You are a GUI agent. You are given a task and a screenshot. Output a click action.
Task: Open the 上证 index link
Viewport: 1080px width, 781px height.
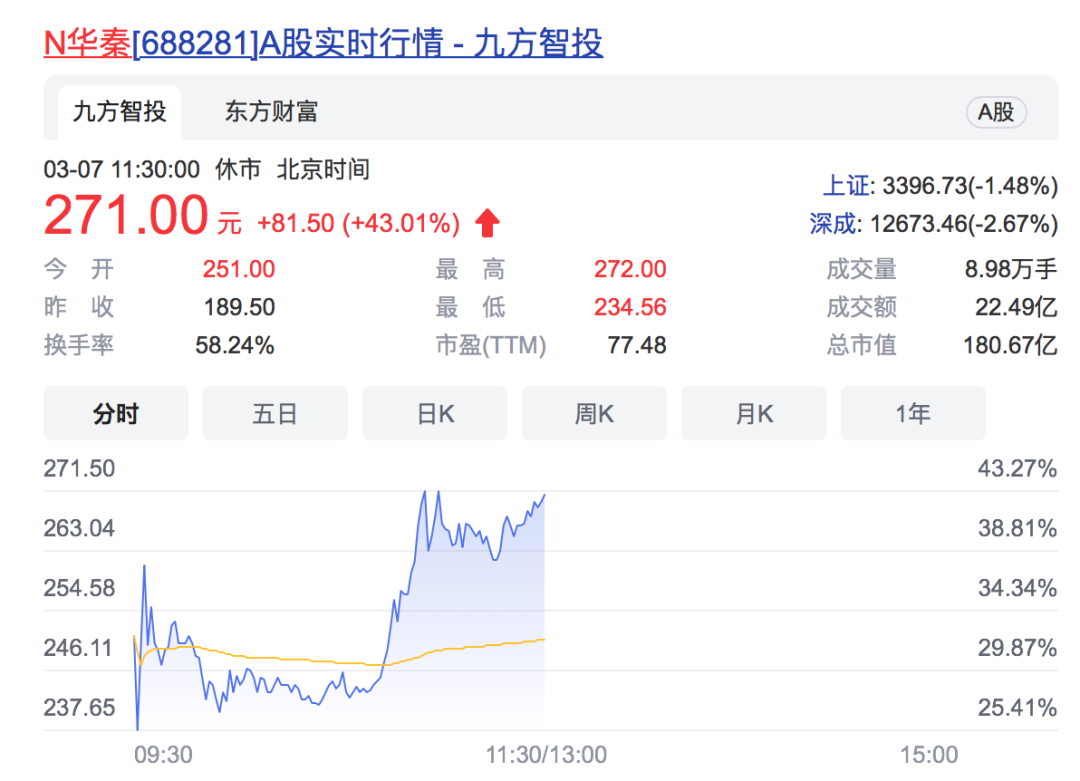845,185
